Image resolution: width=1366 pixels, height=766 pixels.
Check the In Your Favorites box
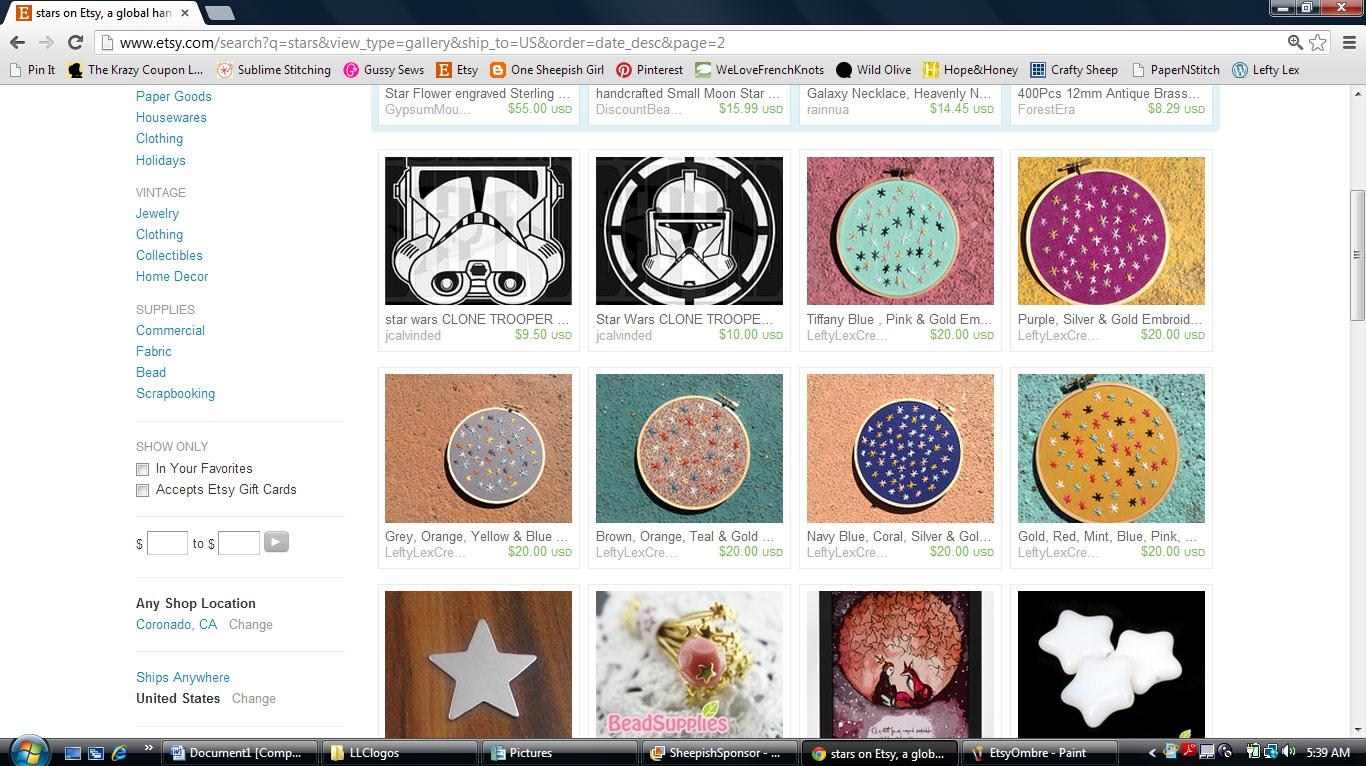pos(143,469)
